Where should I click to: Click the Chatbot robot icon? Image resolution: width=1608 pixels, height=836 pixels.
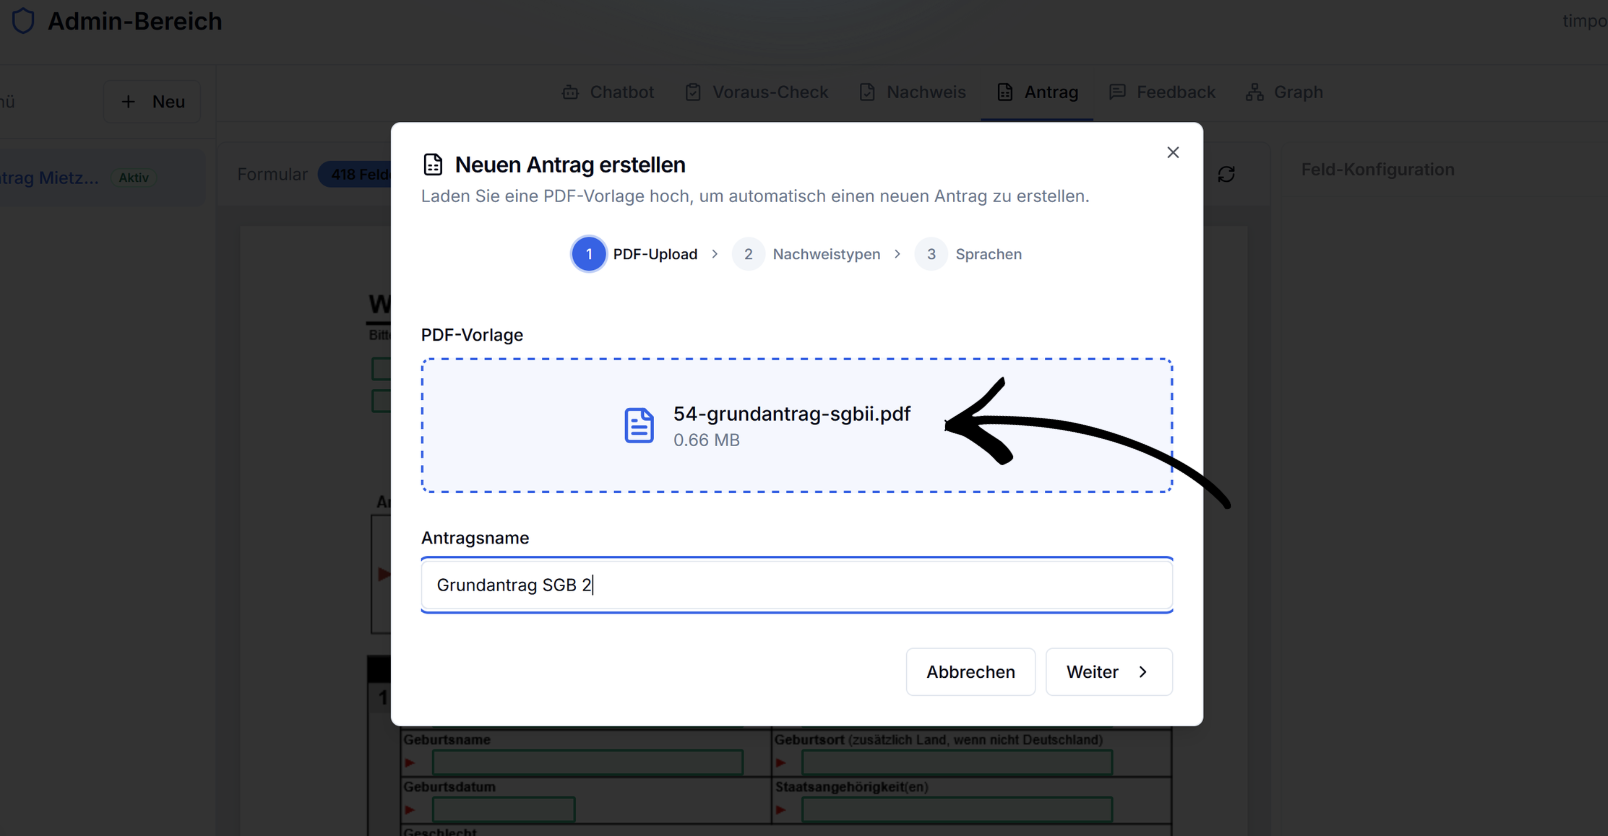click(x=571, y=92)
